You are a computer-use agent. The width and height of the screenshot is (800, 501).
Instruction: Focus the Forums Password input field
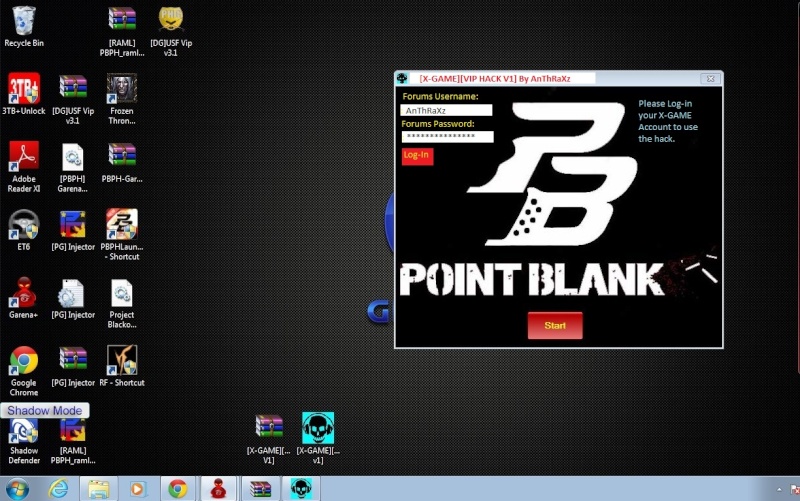[447, 136]
